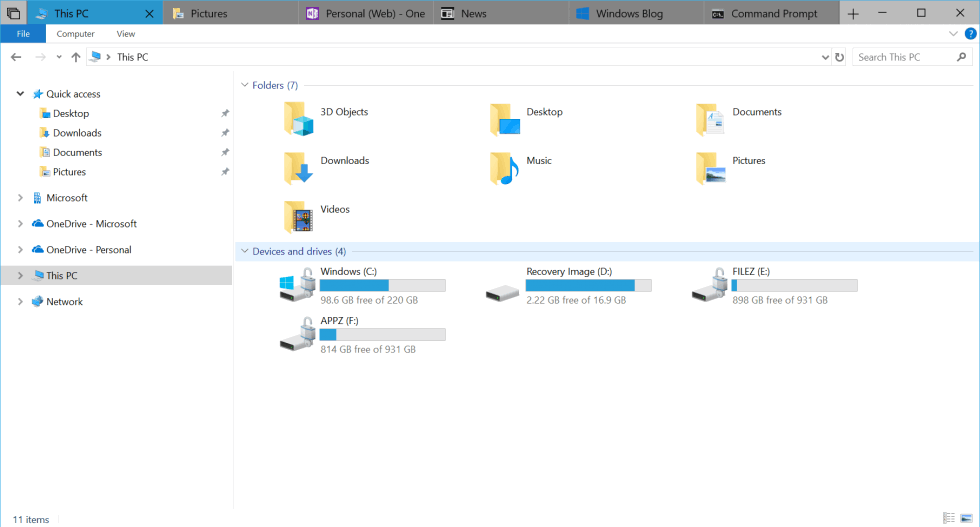Switch to the News tab
This screenshot has width=980, height=527.
(501, 13)
